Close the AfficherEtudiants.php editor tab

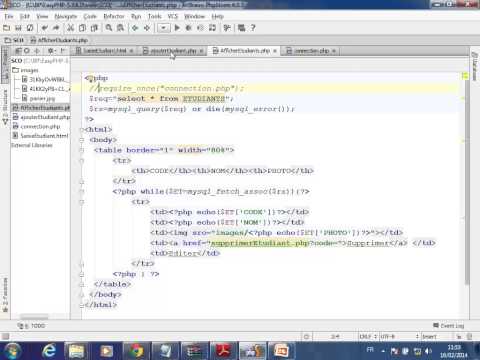[x=275, y=51]
